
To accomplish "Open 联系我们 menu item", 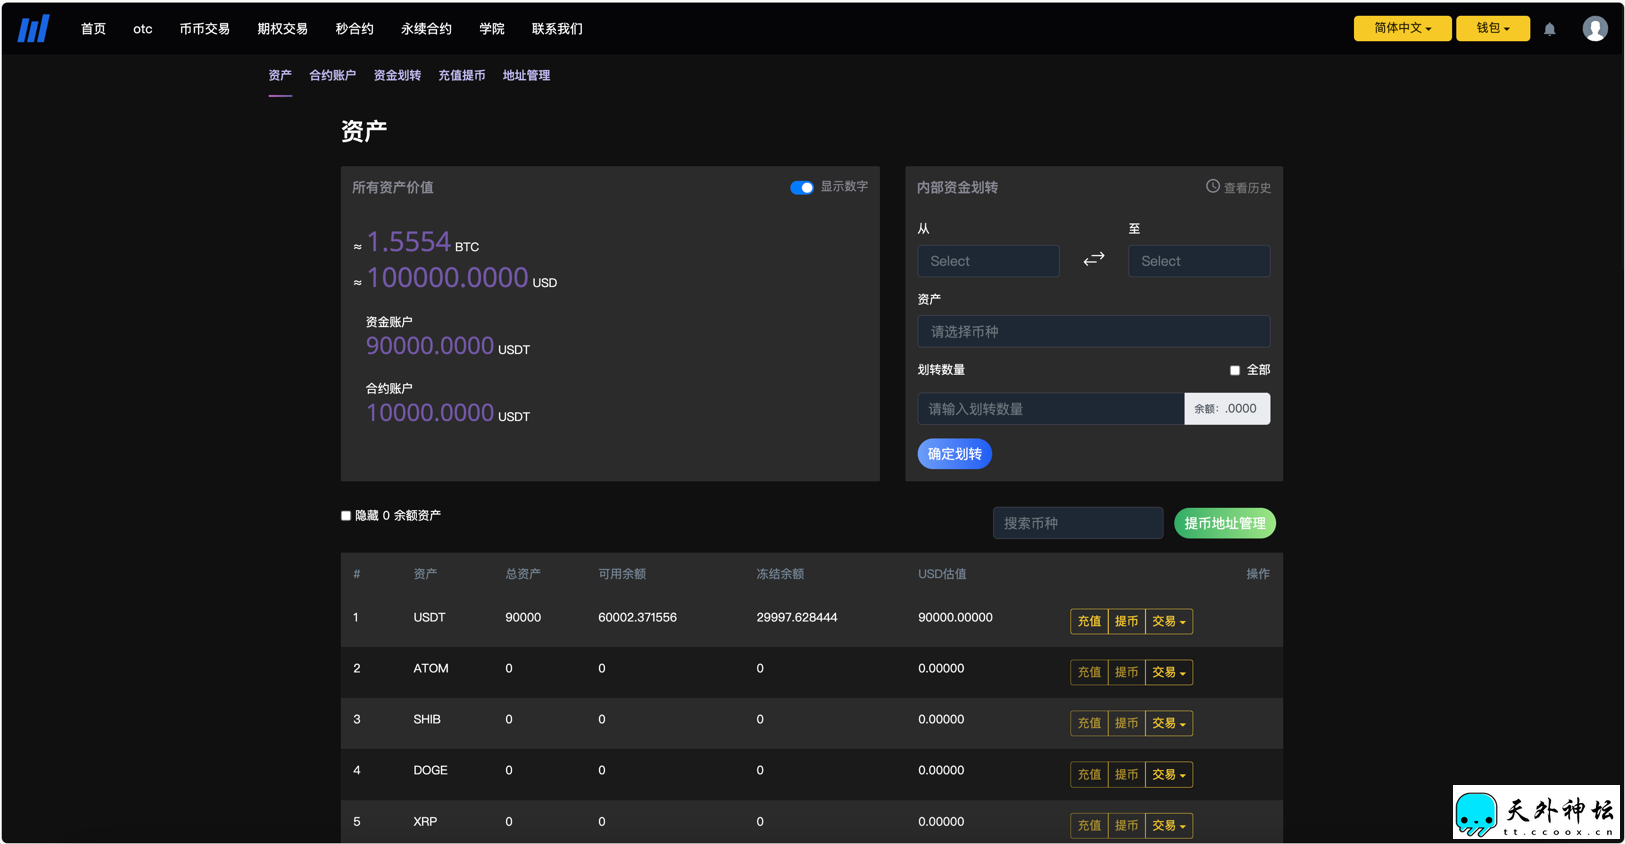I will (557, 29).
